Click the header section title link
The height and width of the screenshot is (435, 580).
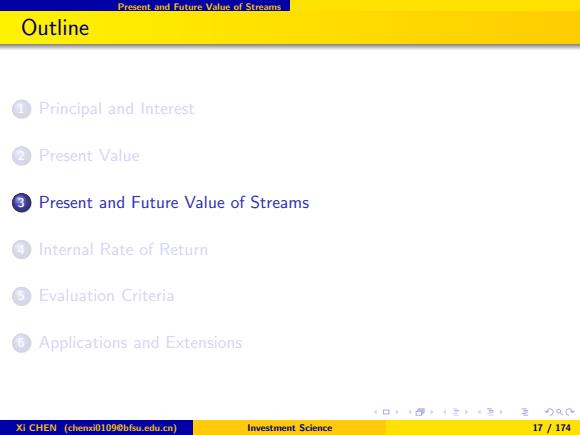coord(199,6)
